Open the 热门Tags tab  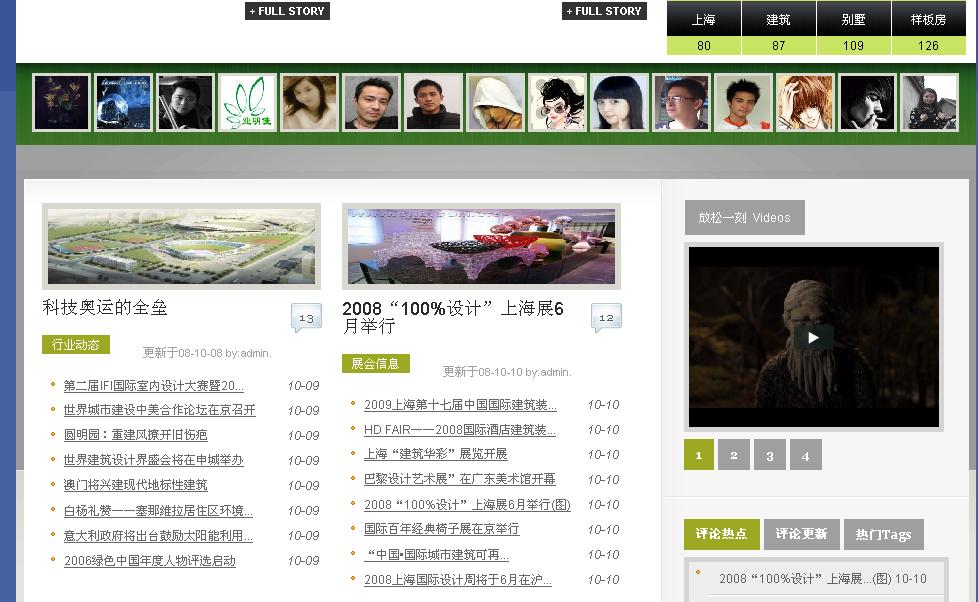tap(883, 535)
